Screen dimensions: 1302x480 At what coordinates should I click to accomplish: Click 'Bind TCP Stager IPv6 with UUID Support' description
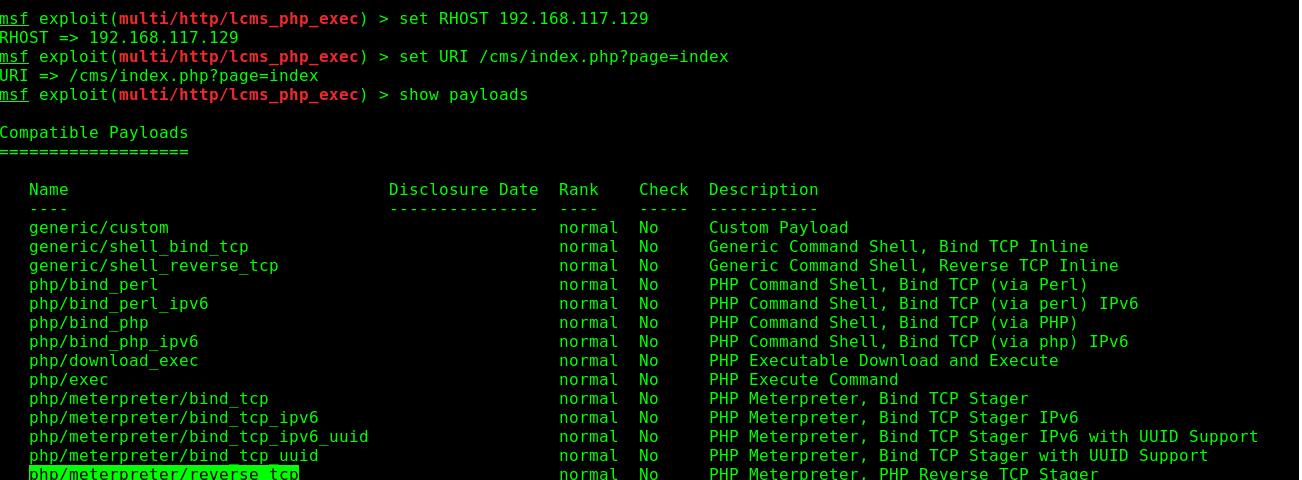1069,437
